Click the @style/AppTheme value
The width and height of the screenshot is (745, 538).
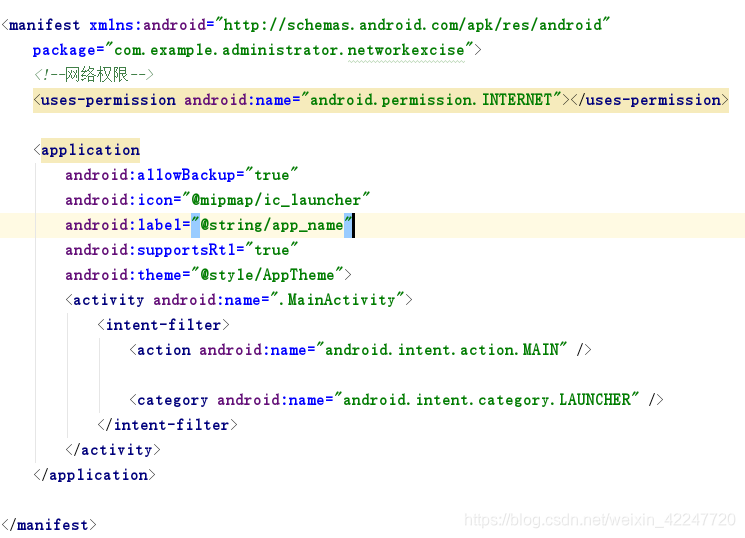tap(267, 275)
